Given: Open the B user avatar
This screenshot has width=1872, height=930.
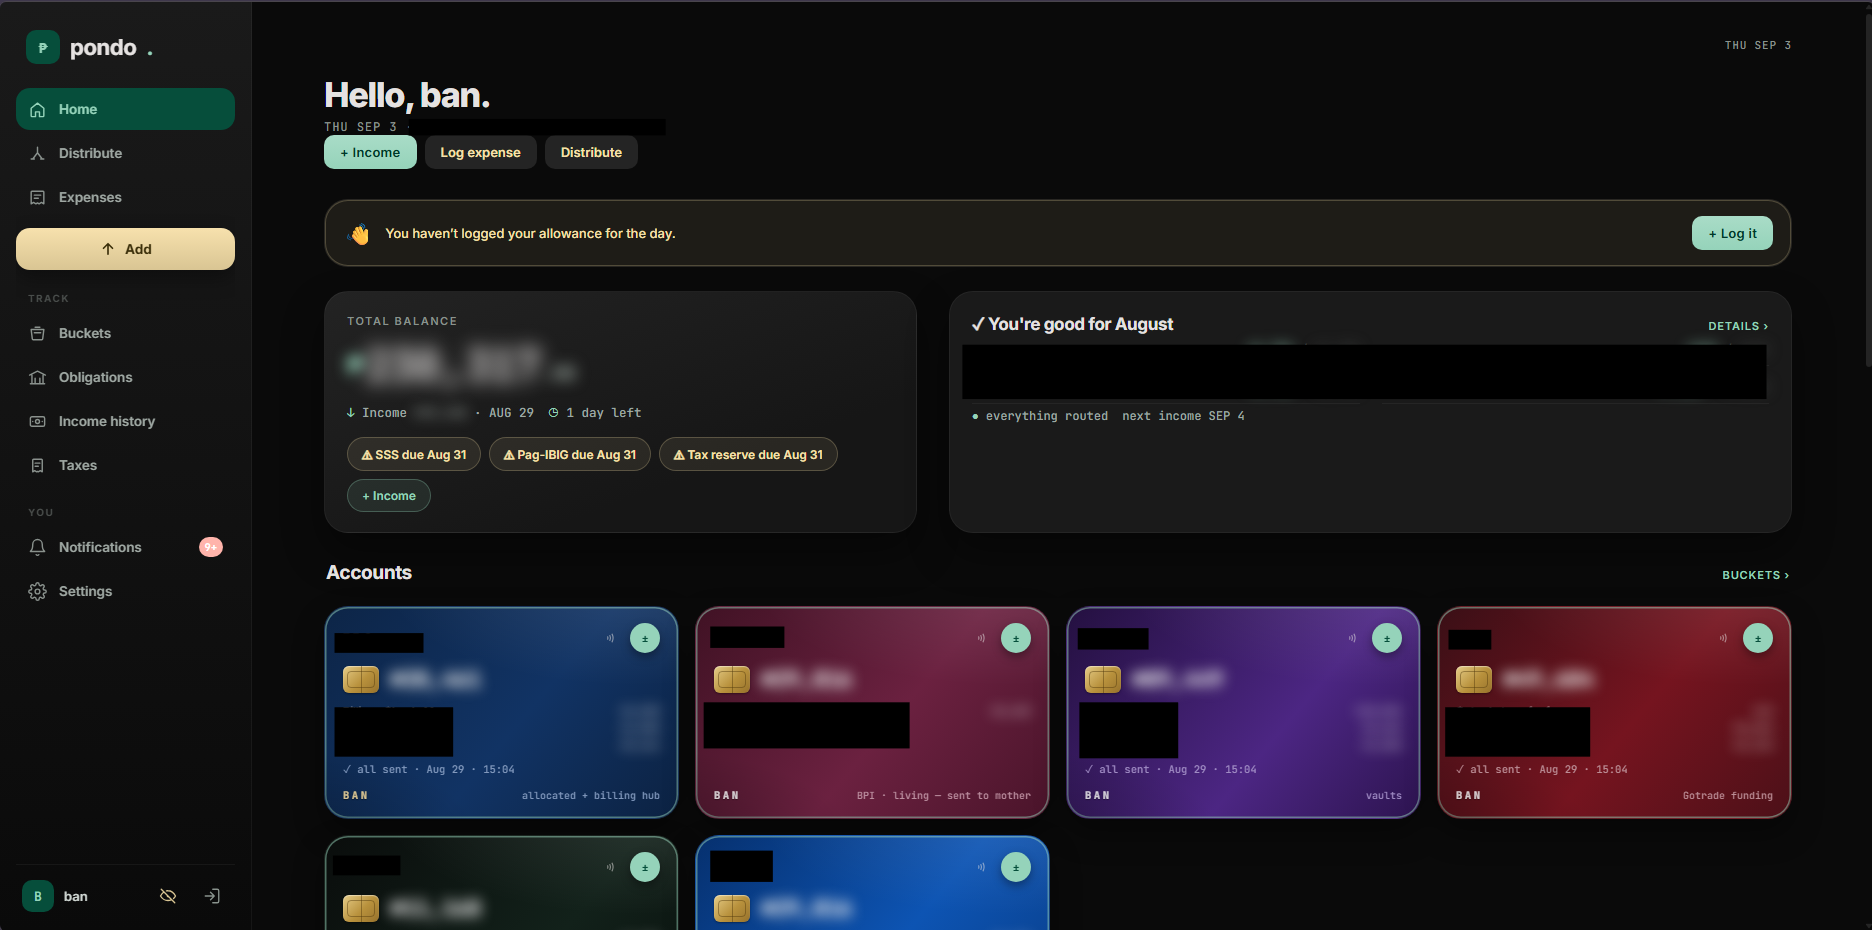Looking at the screenshot, I should click(38, 896).
